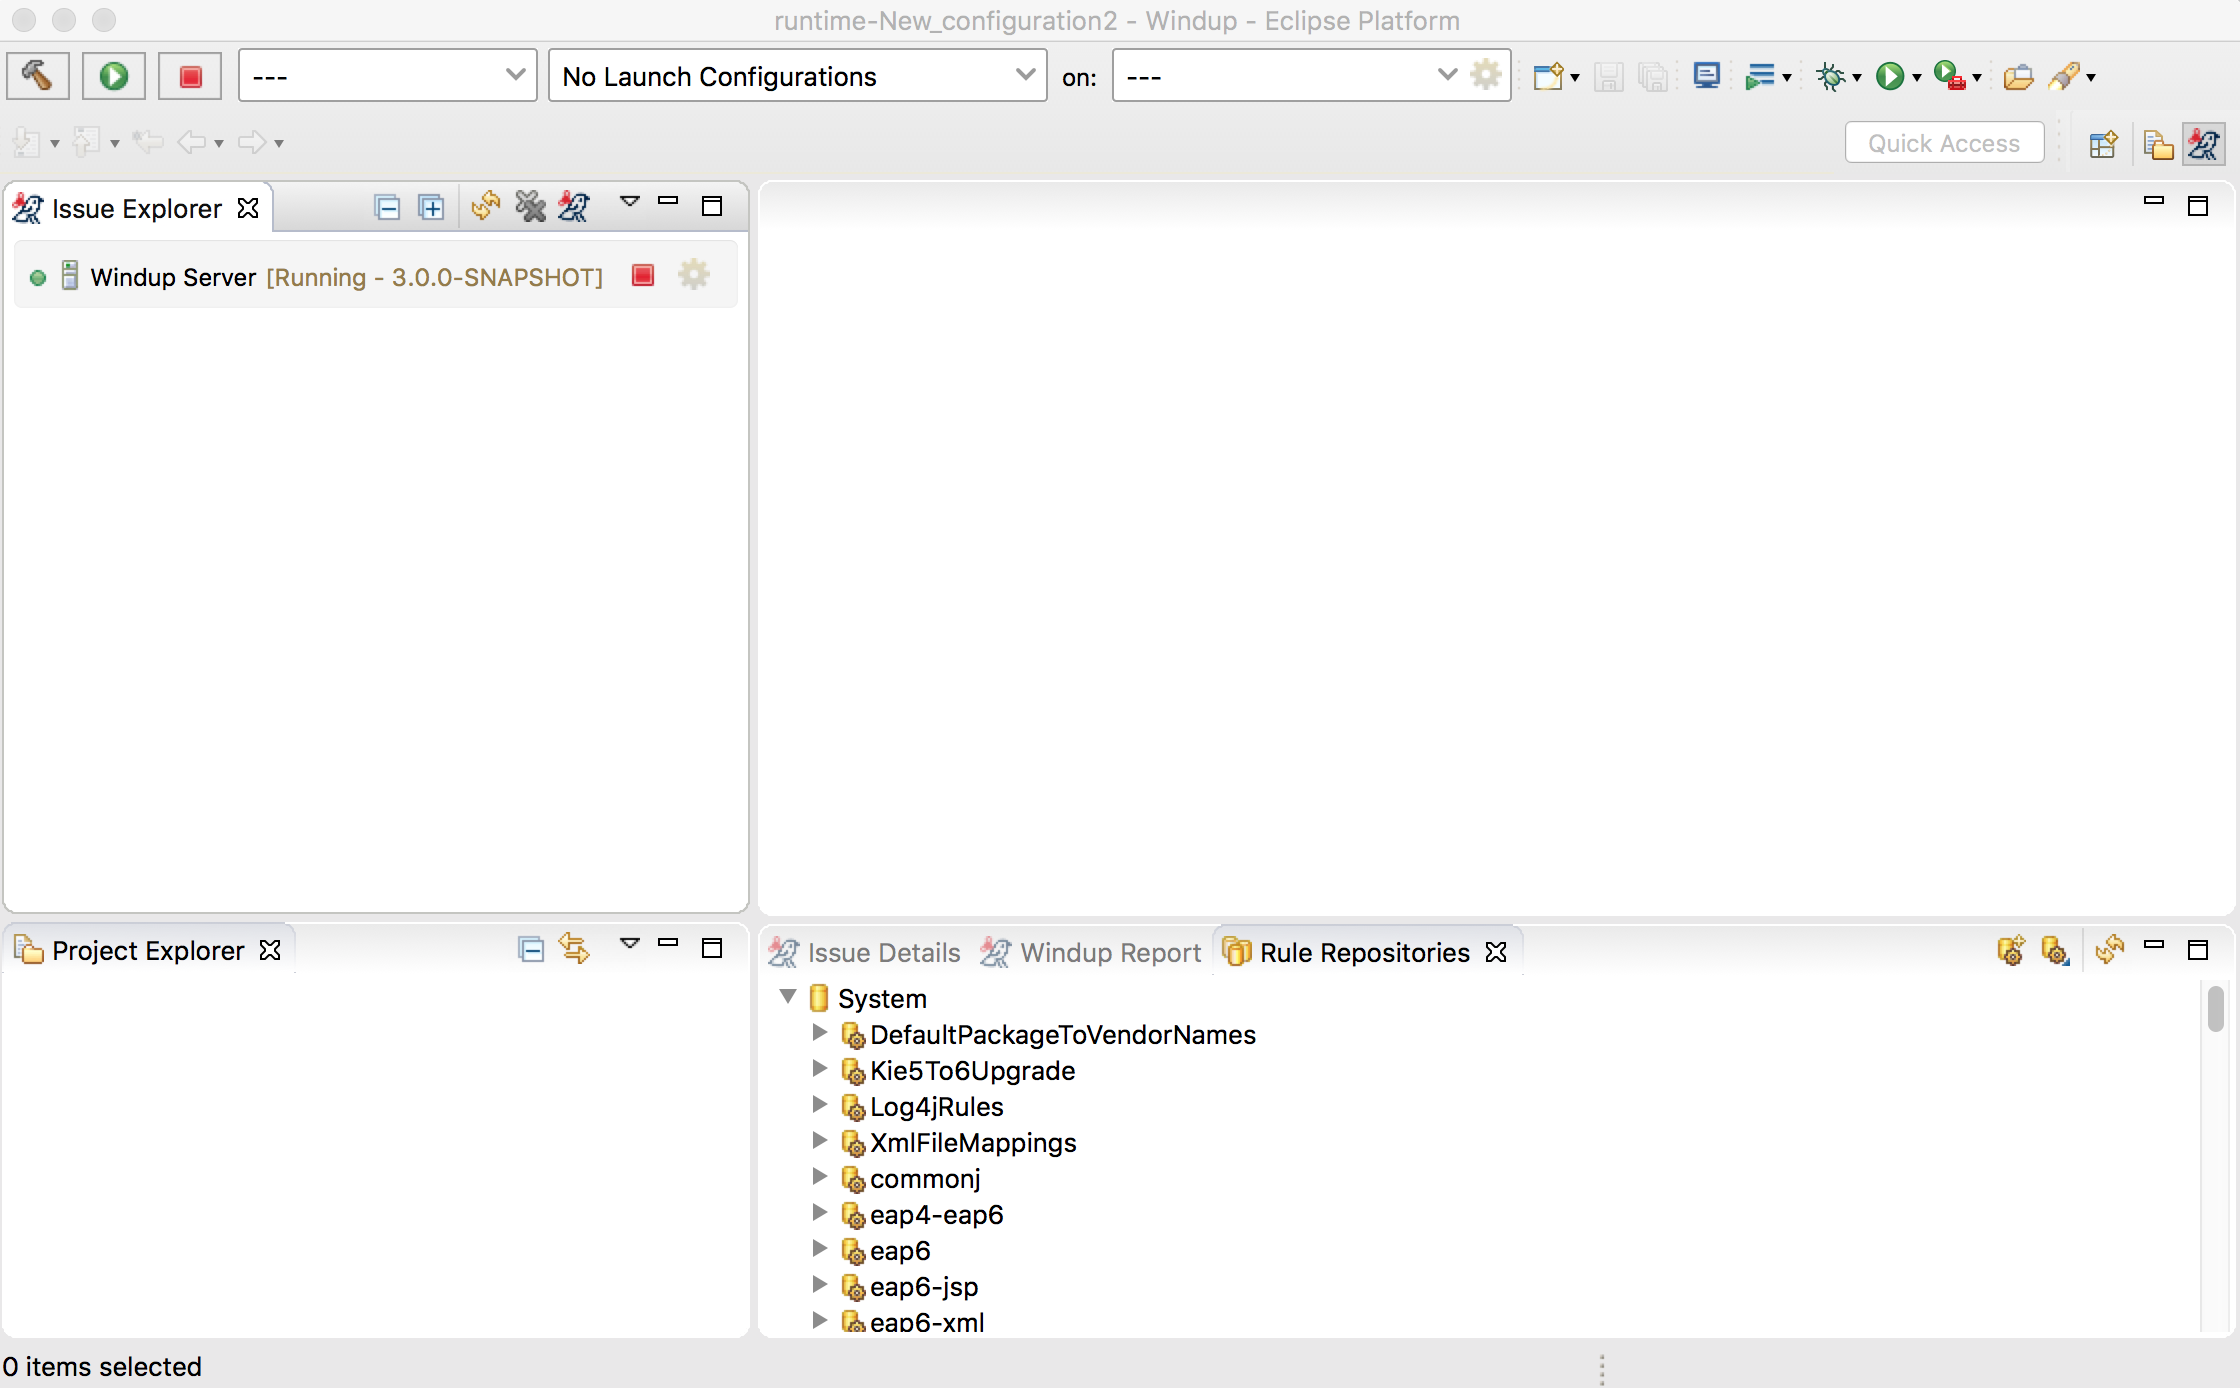Expand the Kie5To6Upgrade rule node
The width and height of the screenshot is (2240, 1388).
[818, 1069]
